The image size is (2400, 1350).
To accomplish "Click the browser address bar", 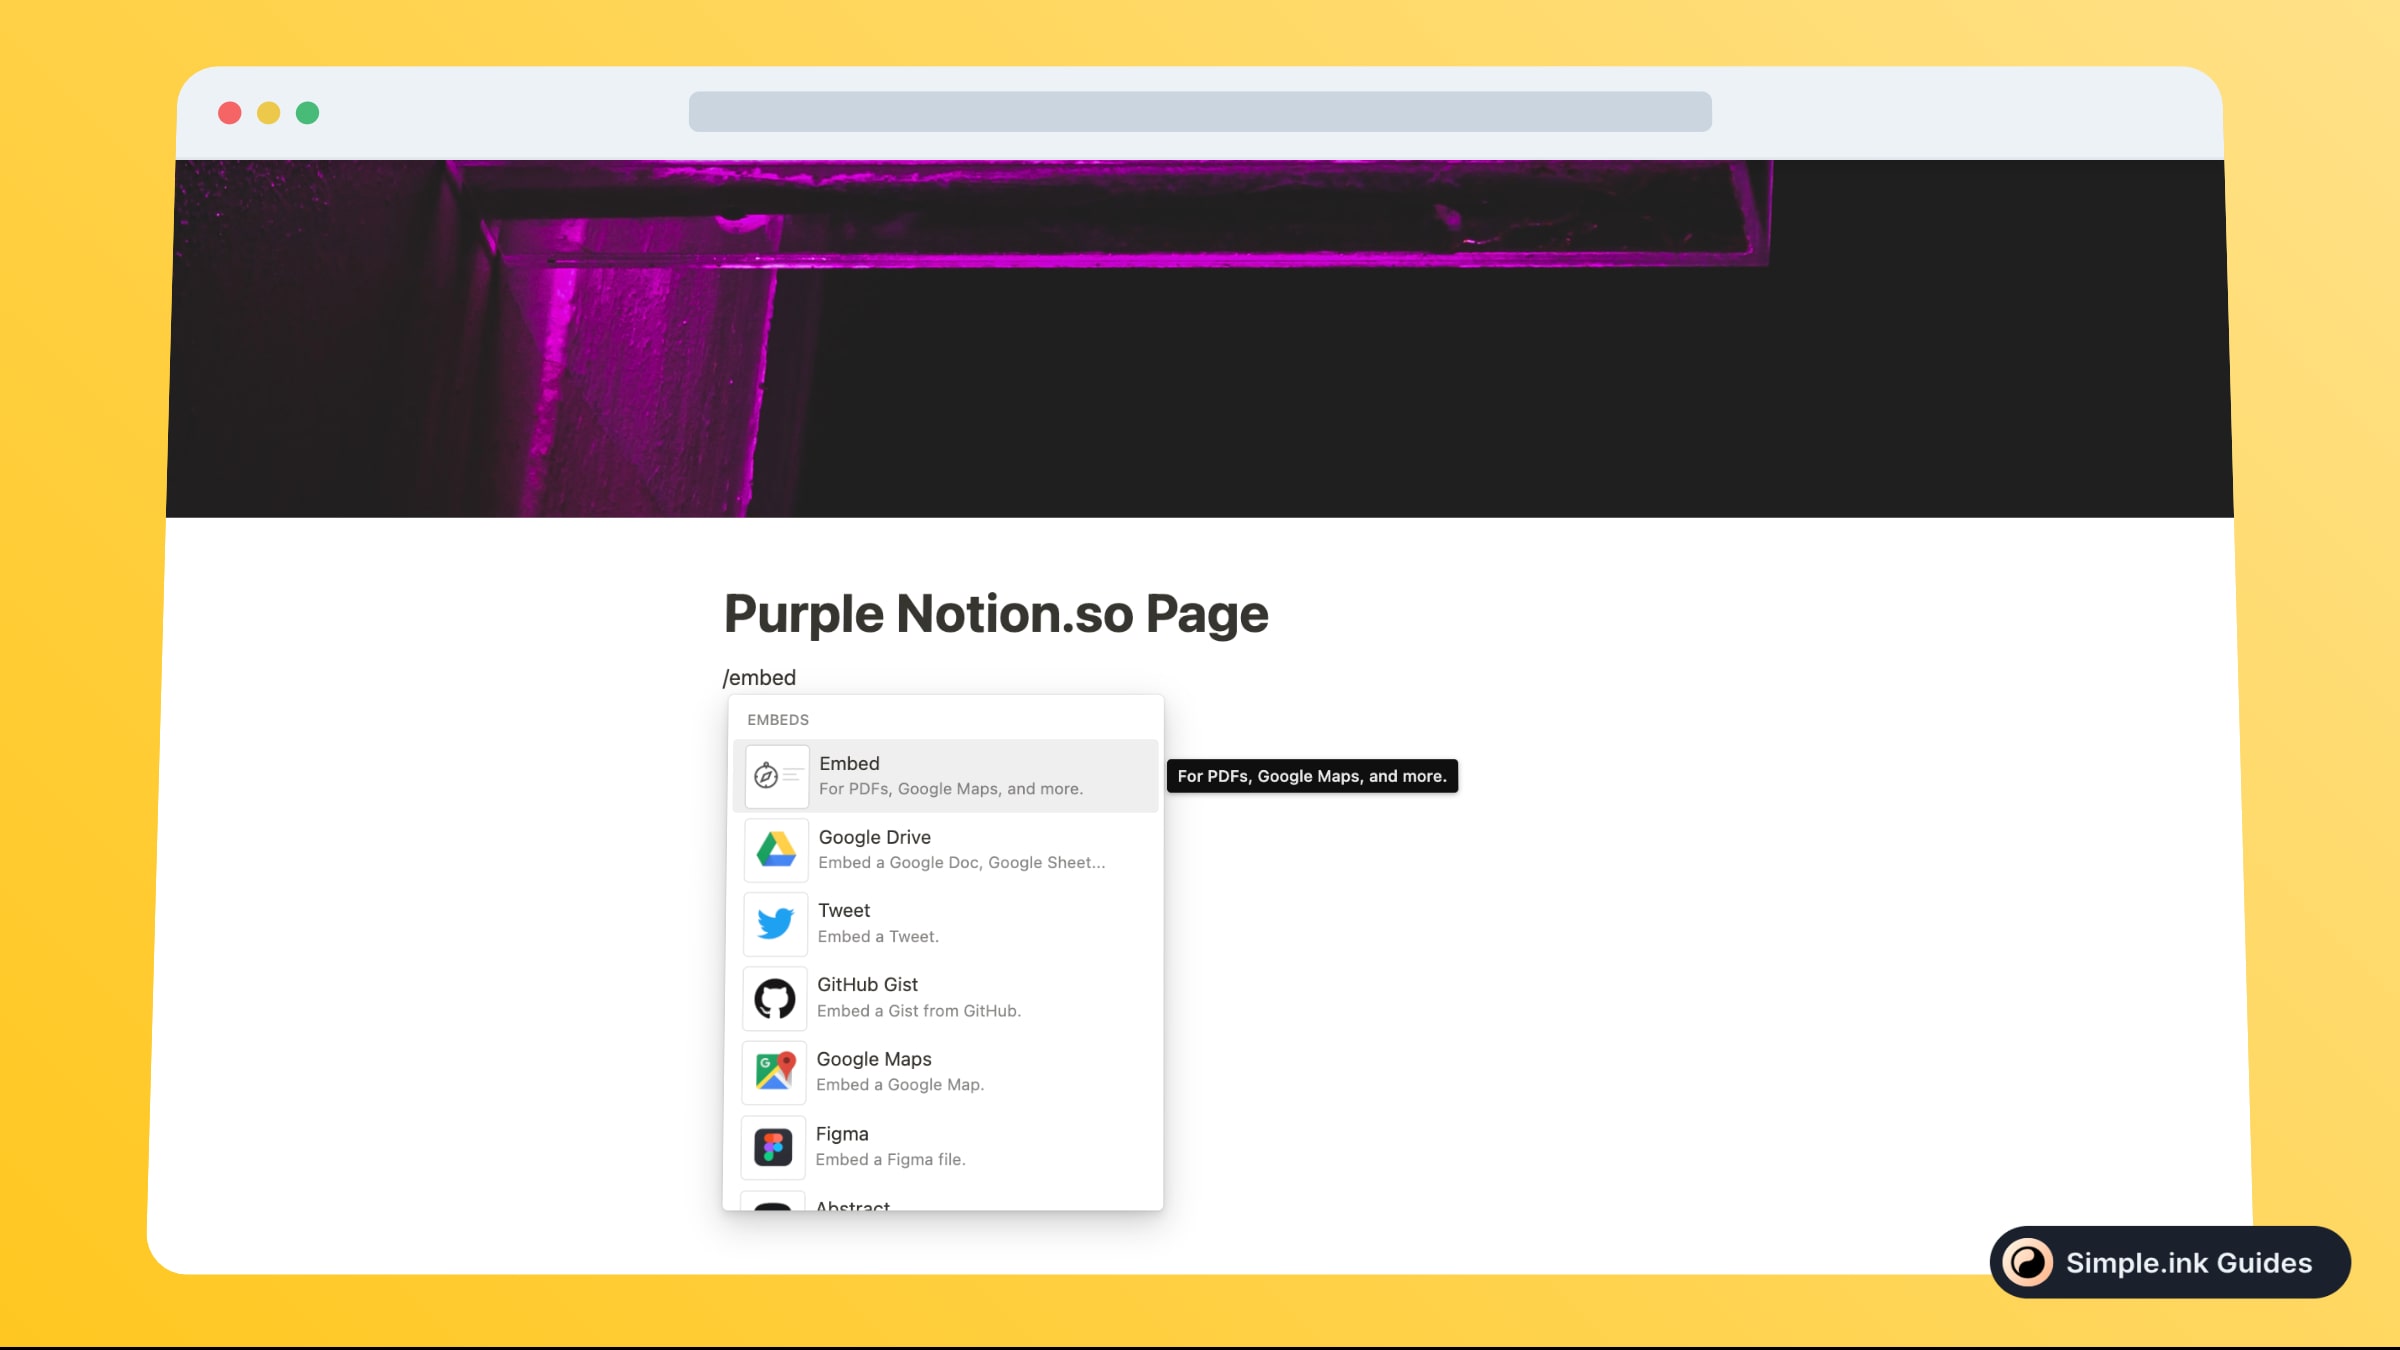I will click(1200, 111).
